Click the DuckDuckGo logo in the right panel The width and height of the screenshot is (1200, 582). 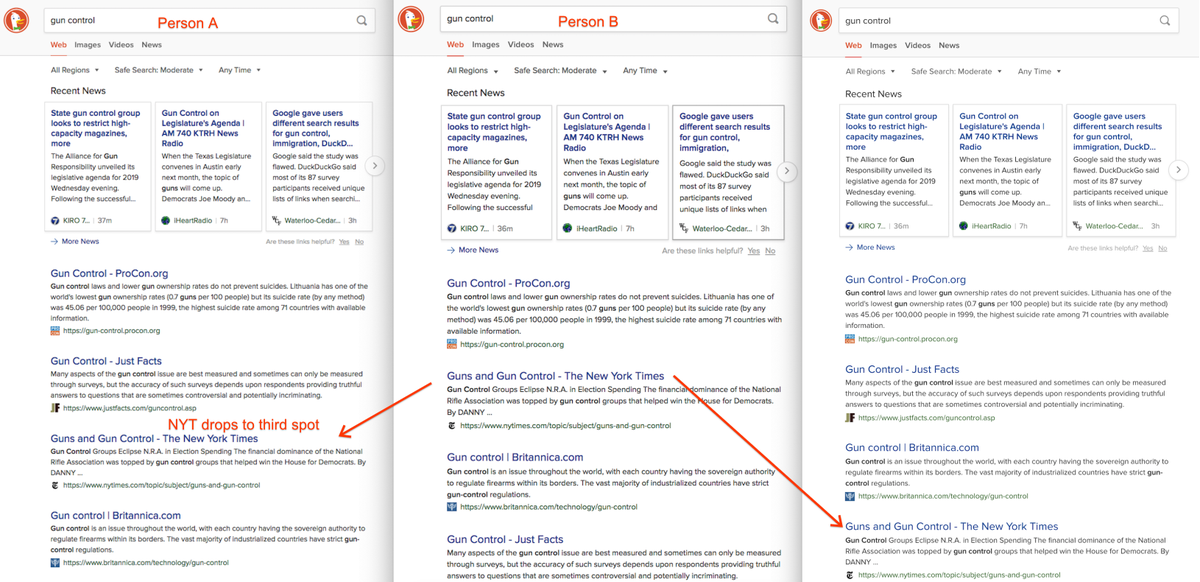820,20
